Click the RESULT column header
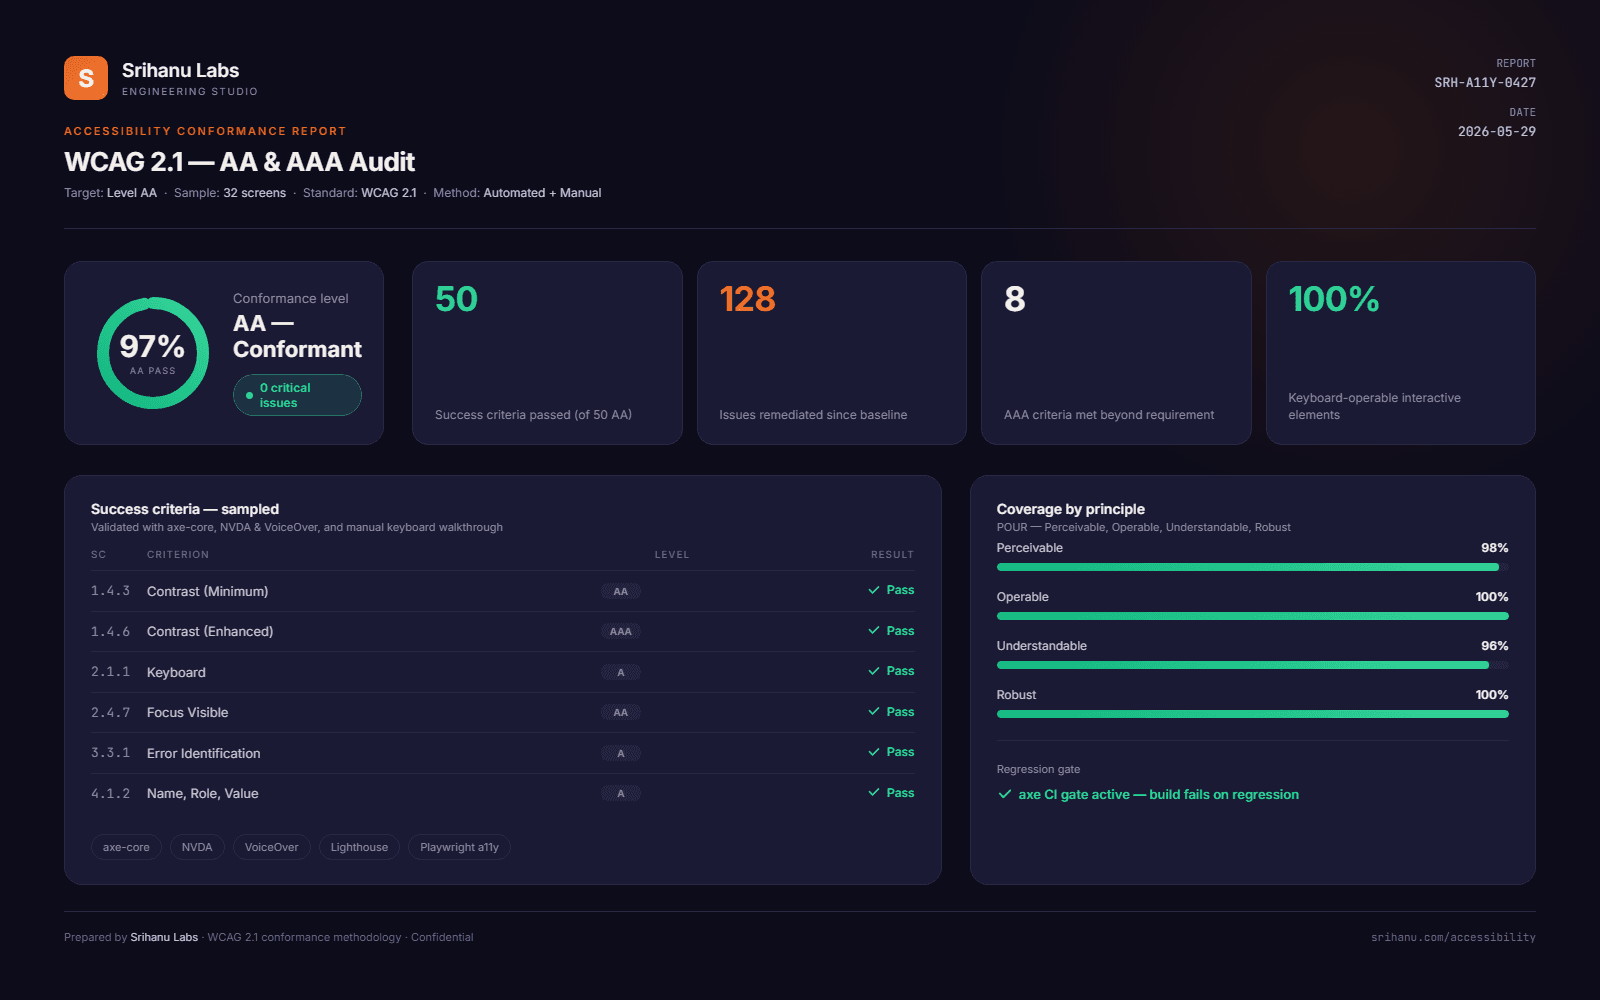The height and width of the screenshot is (1000, 1600). [x=892, y=554]
